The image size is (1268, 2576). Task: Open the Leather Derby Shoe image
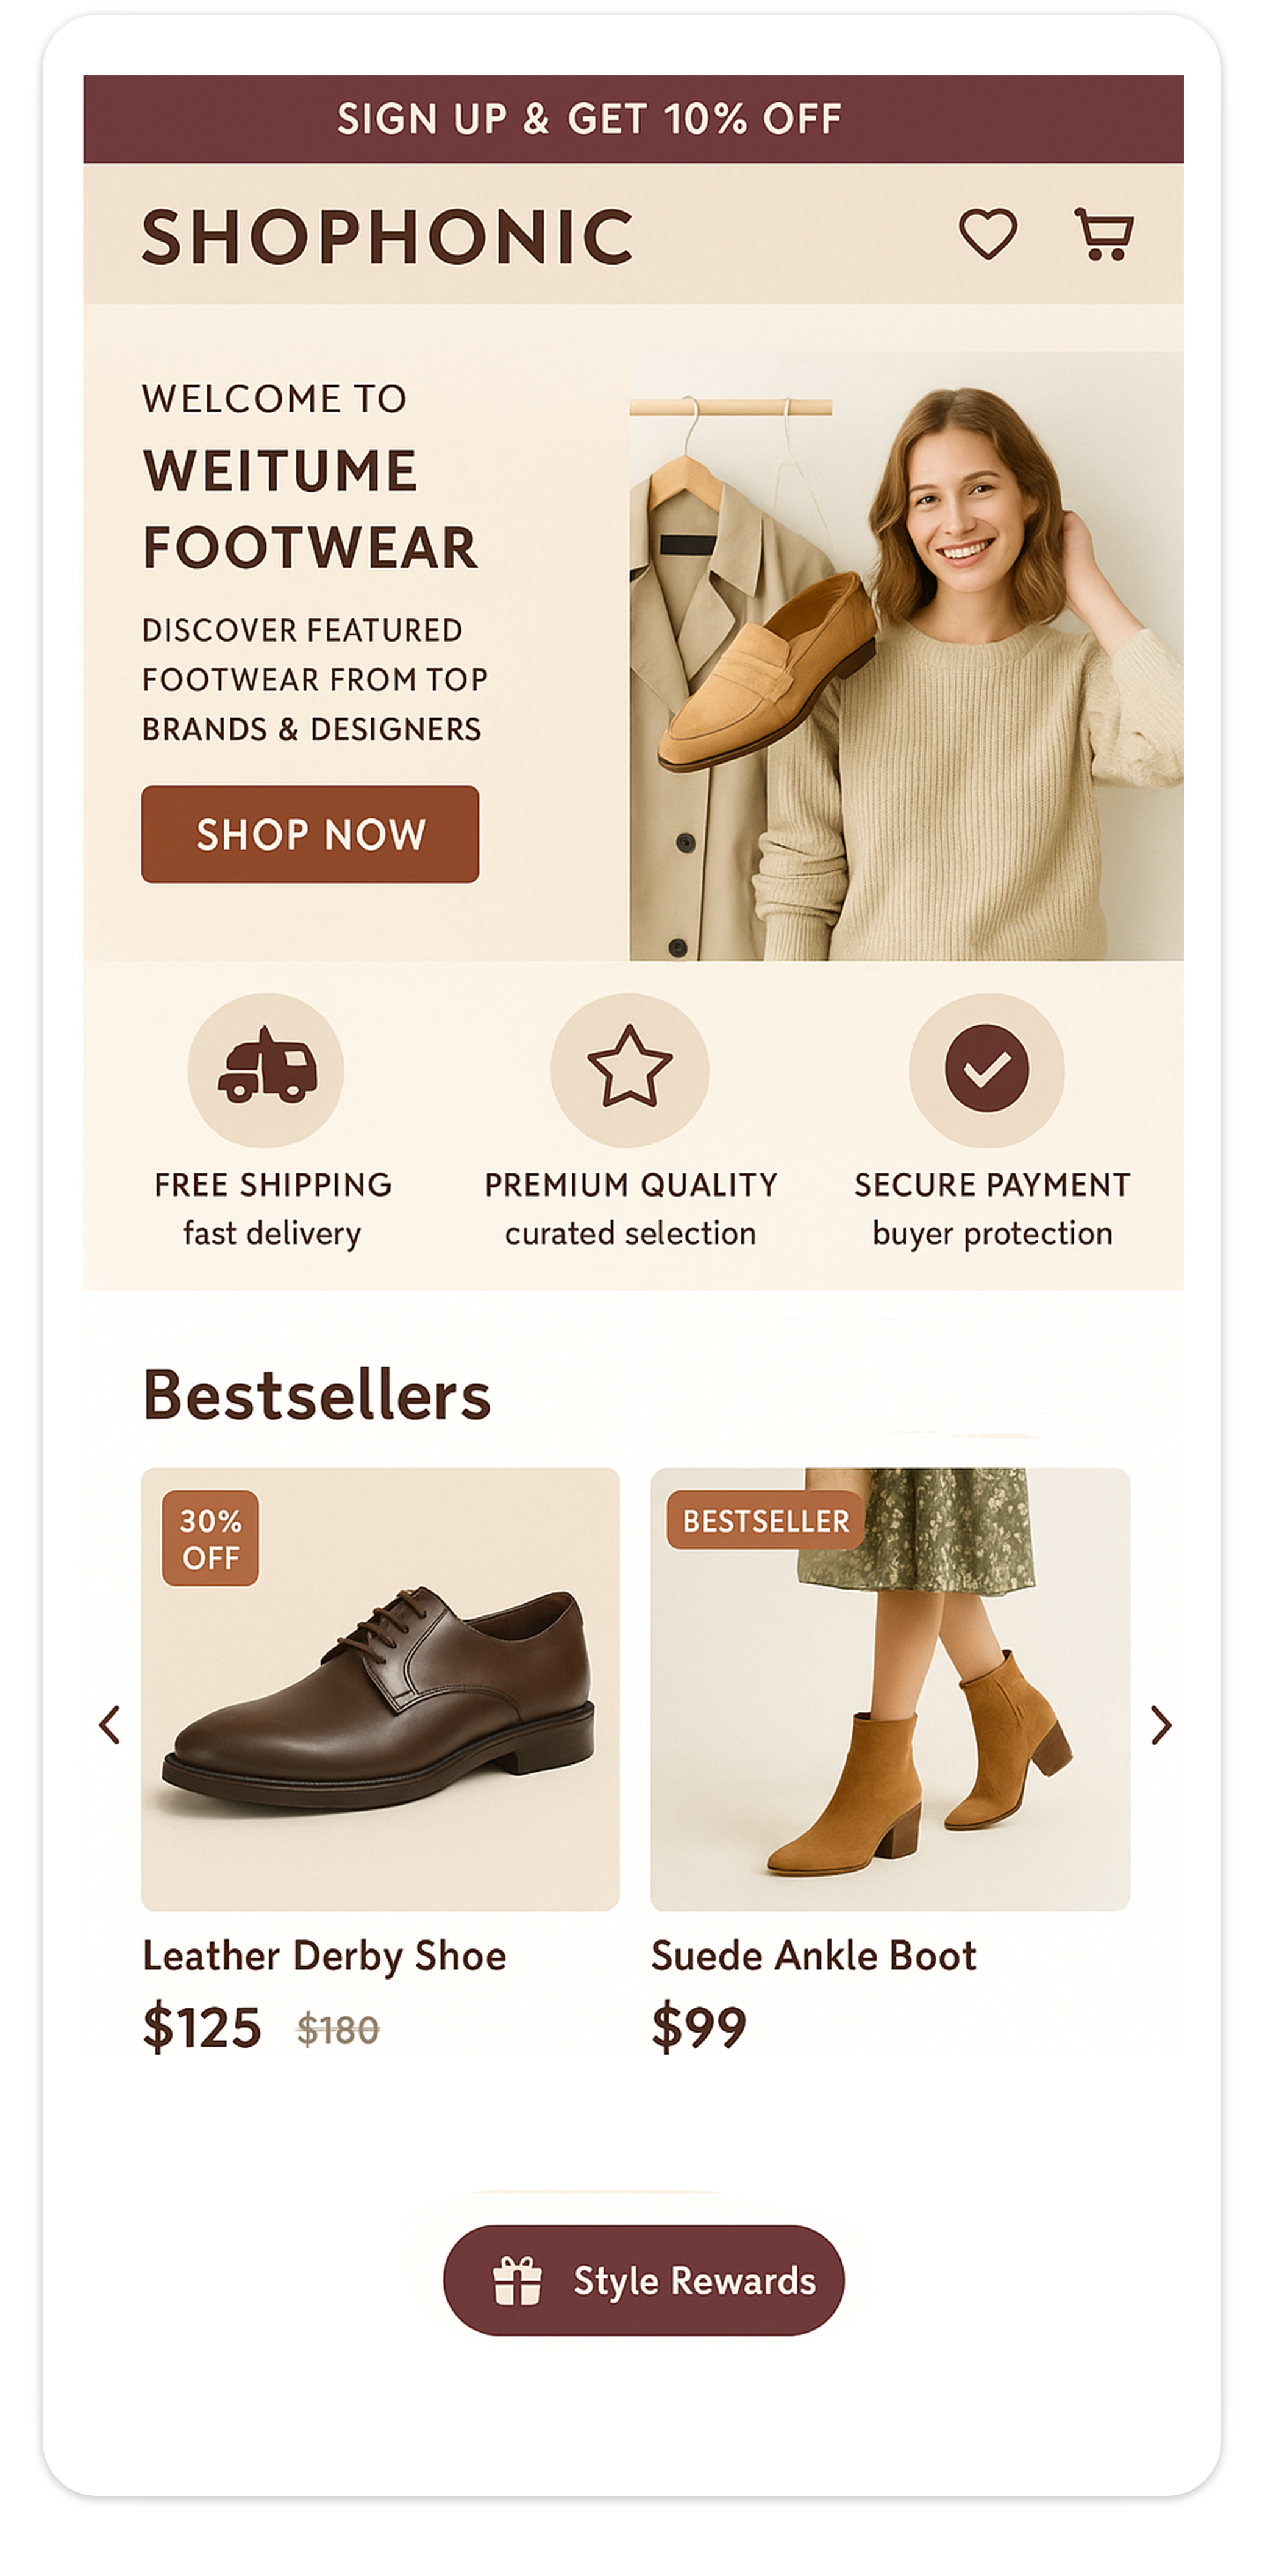point(380,1689)
